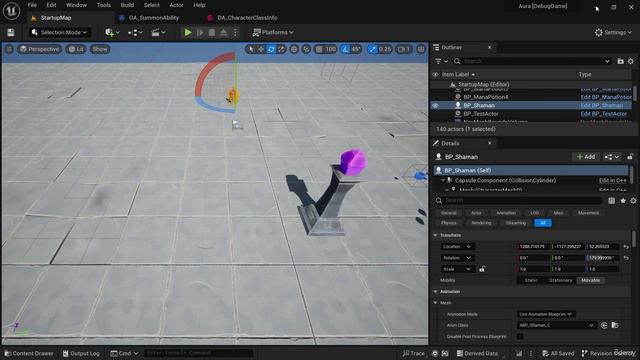640x360 pixels.
Task: Open the Details panel settings gear
Action: pyautogui.click(x=633, y=200)
